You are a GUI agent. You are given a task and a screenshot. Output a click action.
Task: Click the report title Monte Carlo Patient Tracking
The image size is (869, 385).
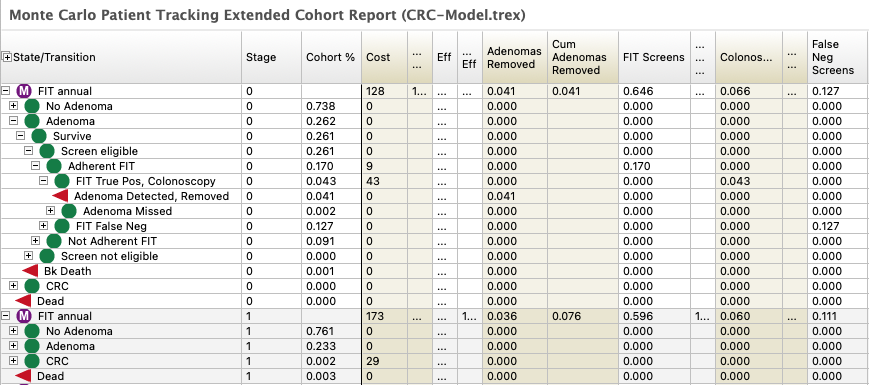click(x=268, y=15)
